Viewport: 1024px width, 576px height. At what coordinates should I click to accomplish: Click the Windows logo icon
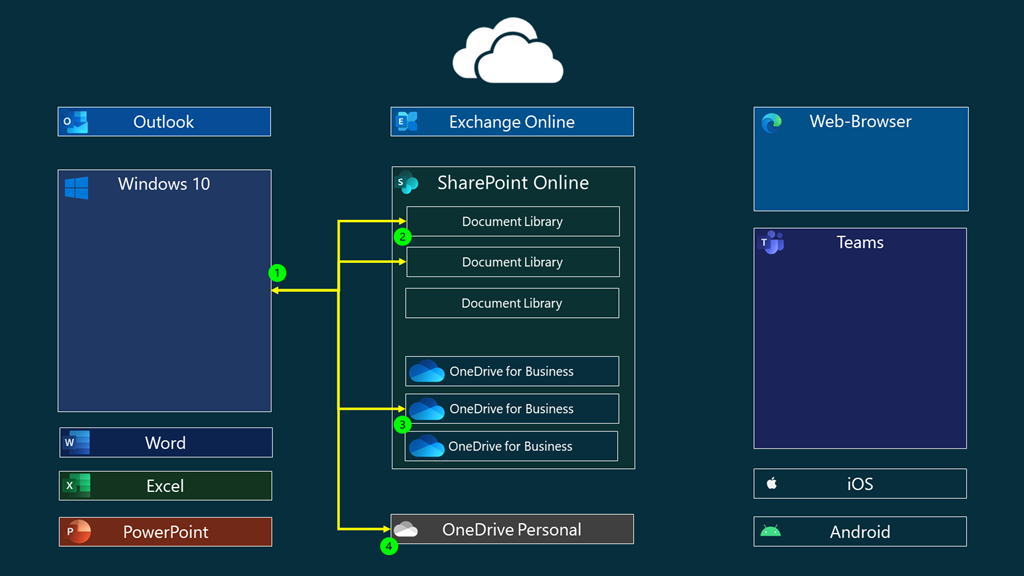coord(76,187)
